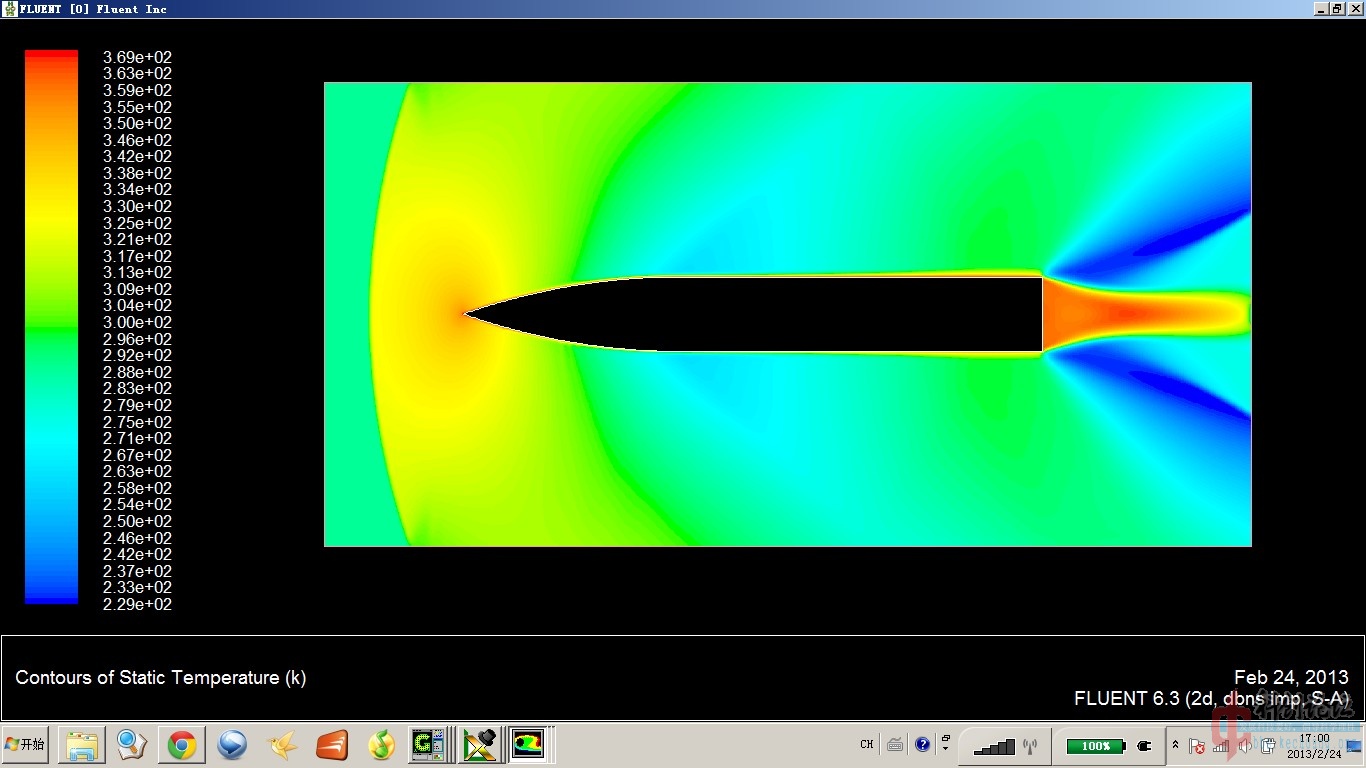Image resolution: width=1366 pixels, height=768 pixels.
Task: Open the file explorer folder icon
Action: click(x=82, y=745)
